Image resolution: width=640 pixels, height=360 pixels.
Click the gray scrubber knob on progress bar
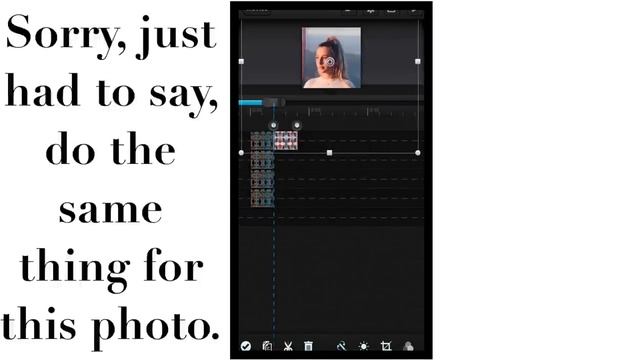[274, 102]
